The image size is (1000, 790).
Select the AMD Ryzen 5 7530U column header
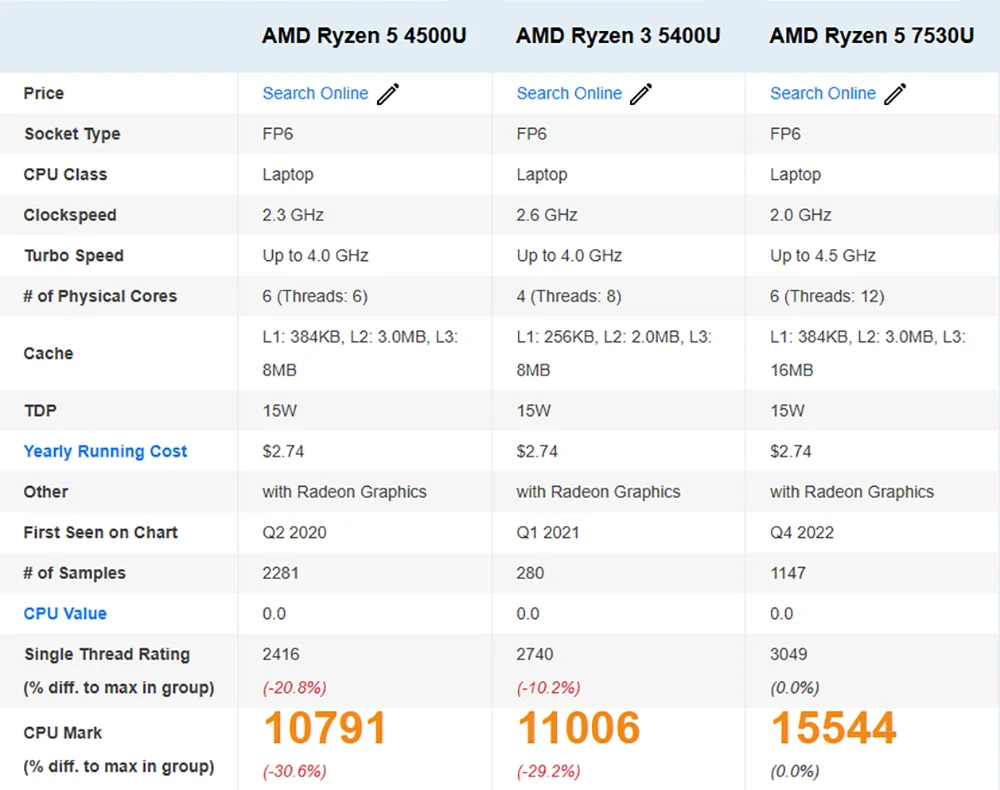871,37
